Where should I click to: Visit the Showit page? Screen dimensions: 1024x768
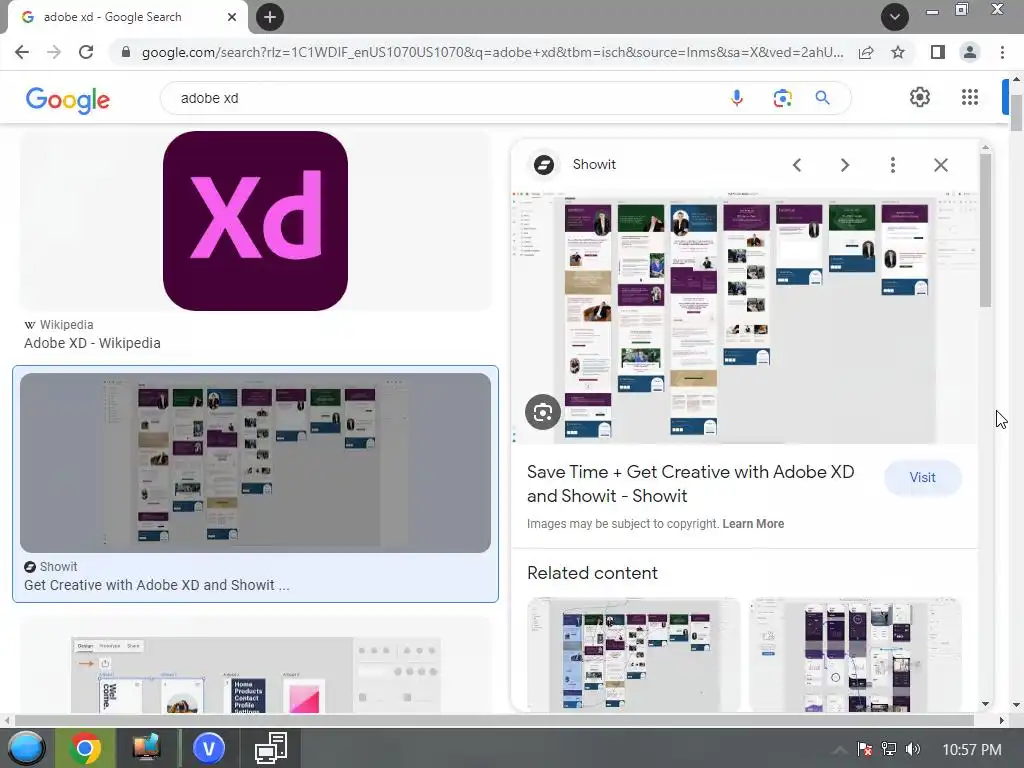tap(923, 477)
